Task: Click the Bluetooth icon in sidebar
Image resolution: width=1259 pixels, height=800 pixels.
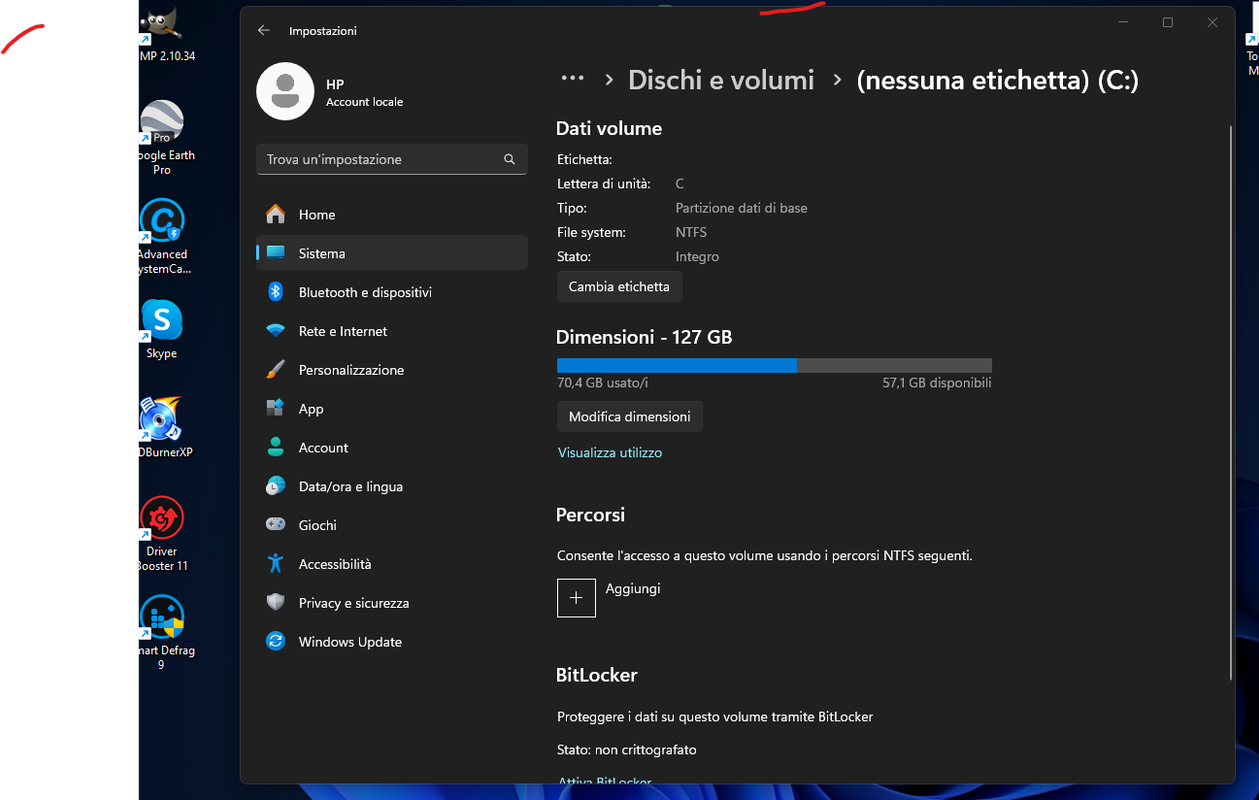Action: tap(276, 292)
